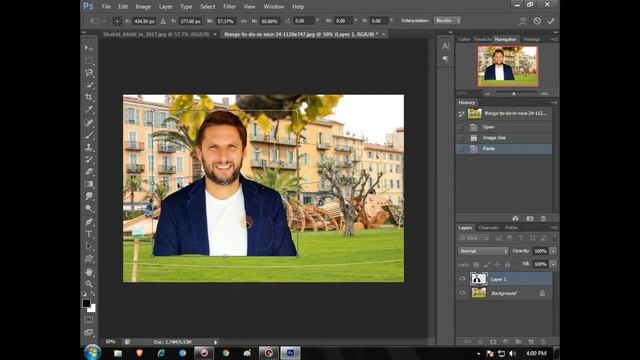Select the Zoom tool in toolbox
Viewport: 640px width, 360px height.
click(89, 284)
